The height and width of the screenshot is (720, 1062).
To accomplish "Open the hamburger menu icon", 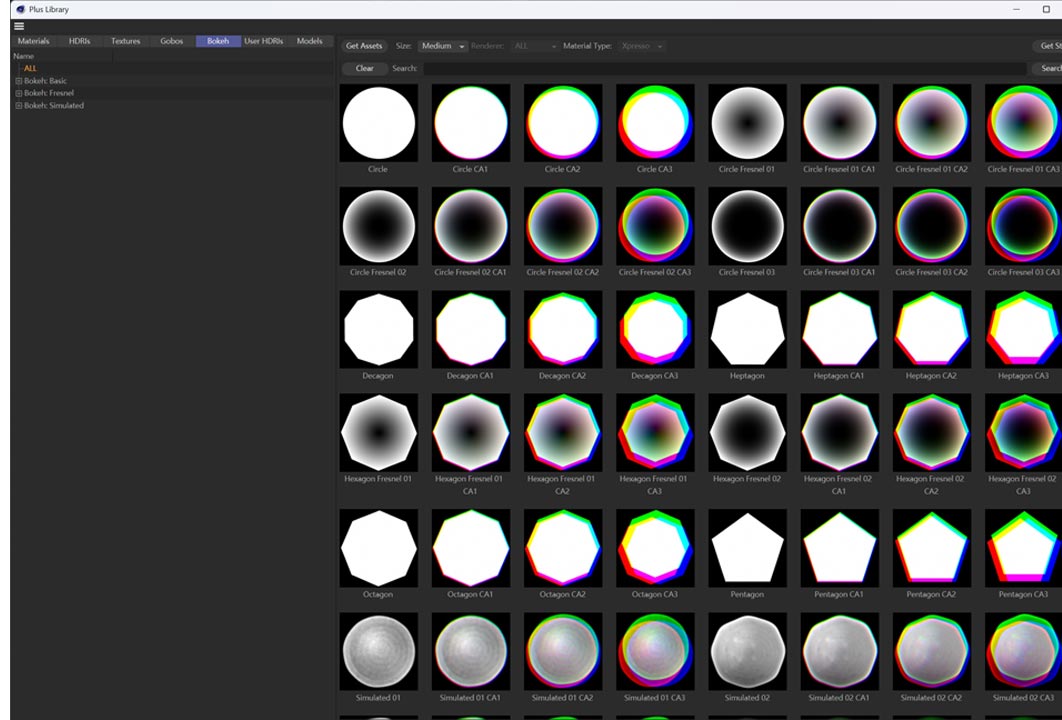I will pyautogui.click(x=19, y=26).
